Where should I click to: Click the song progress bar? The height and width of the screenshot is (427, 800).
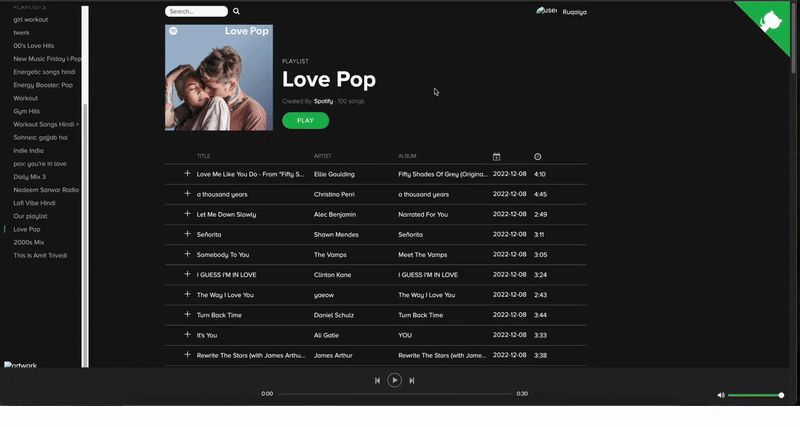point(395,394)
